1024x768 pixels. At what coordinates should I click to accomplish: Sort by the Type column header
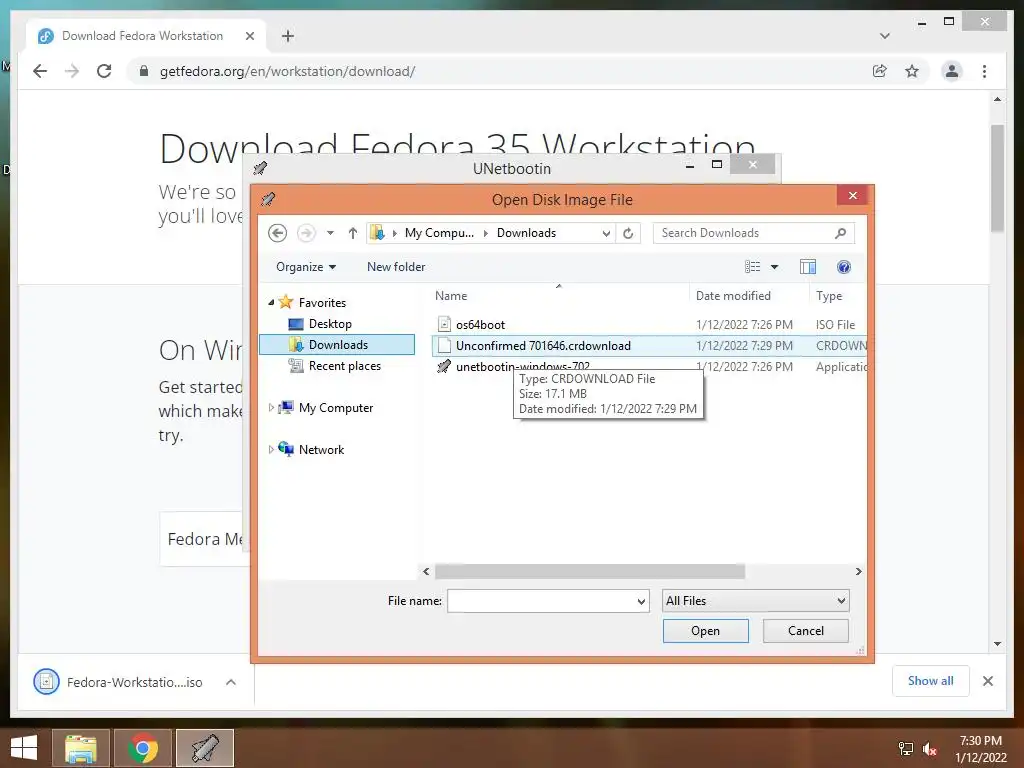[829, 296]
